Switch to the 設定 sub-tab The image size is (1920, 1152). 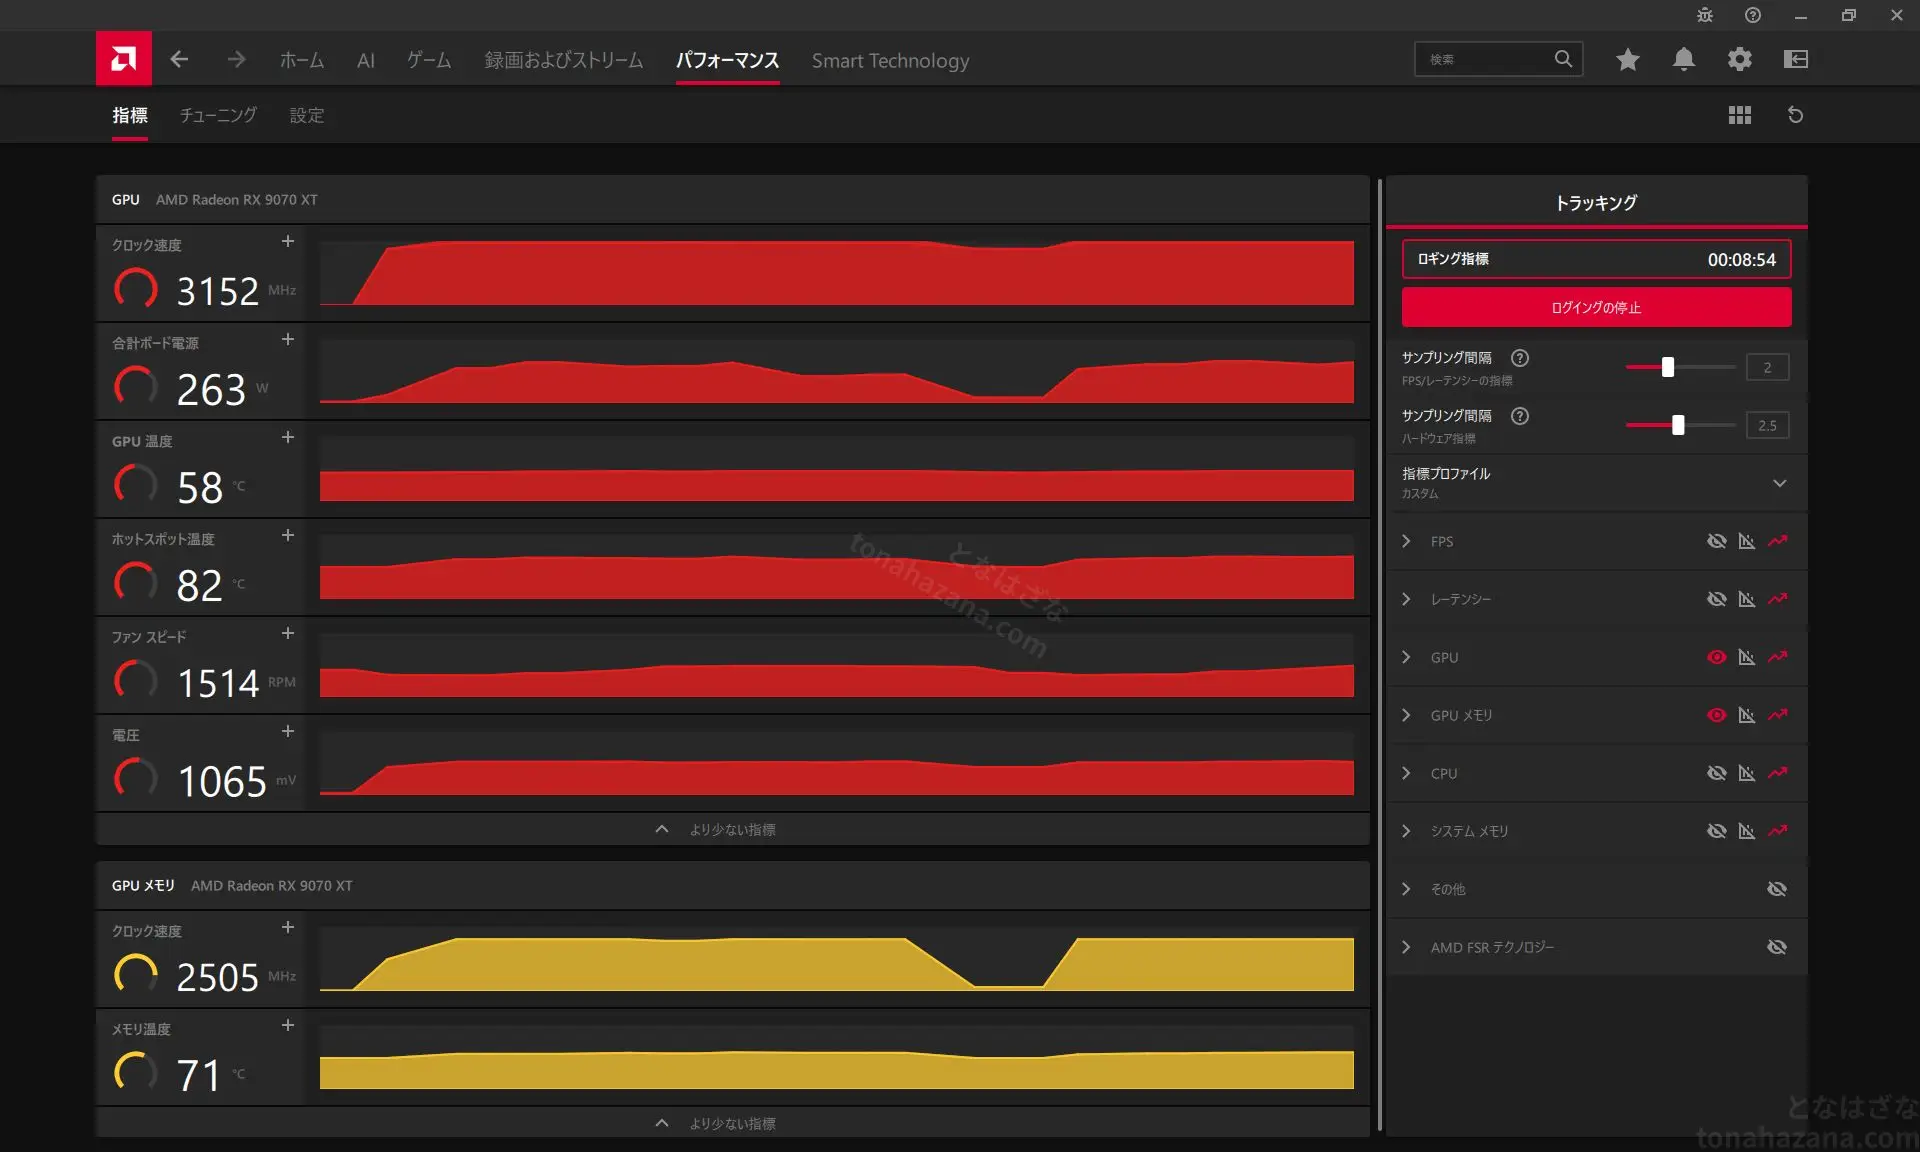pyautogui.click(x=307, y=115)
